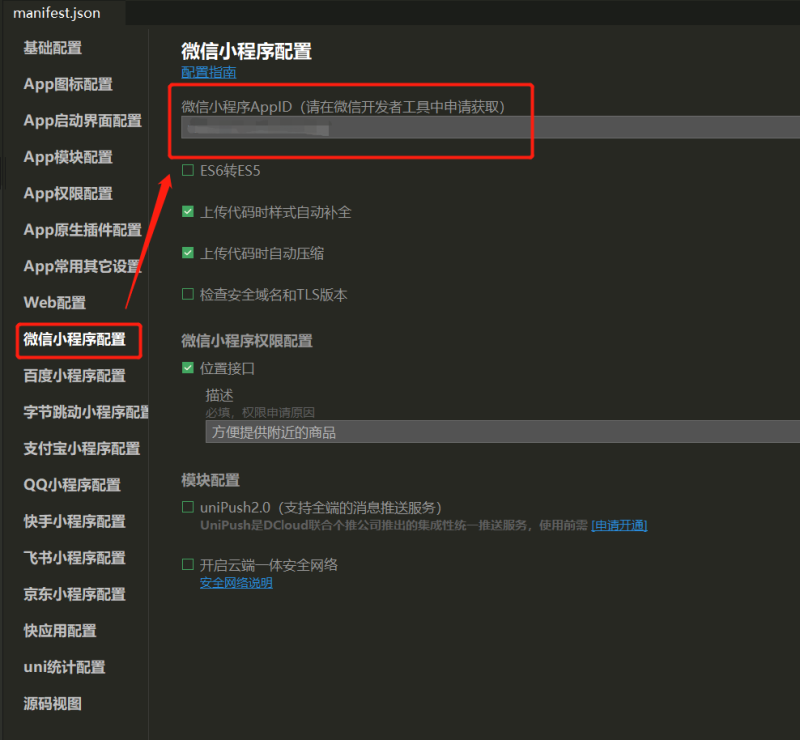800x740 pixels.
Task: Toggle the 位置接口 permission checkbox
Action: tap(188, 367)
